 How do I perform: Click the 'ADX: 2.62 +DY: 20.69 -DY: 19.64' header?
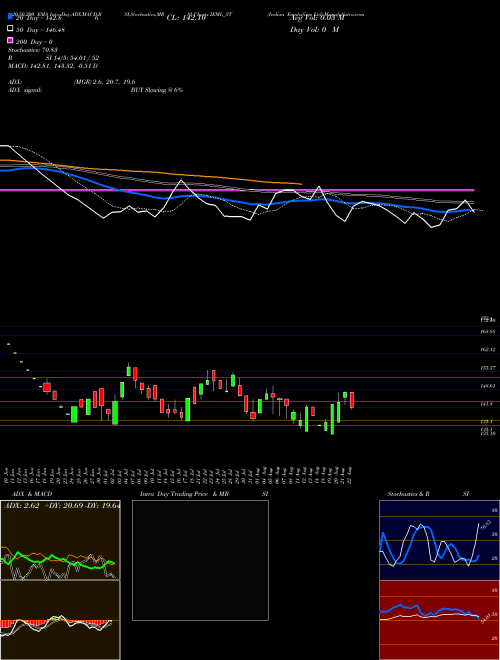pyautogui.click(x=62, y=506)
